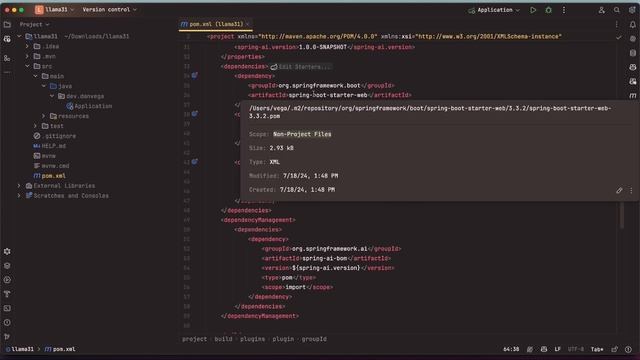640x360 pixels.
Task: Click plugins breadcrumb in editor footer
Action: pos(252,339)
